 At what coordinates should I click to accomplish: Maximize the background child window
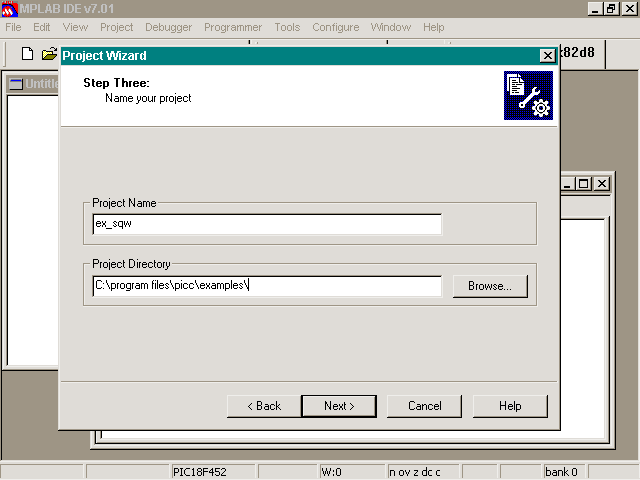coord(585,183)
